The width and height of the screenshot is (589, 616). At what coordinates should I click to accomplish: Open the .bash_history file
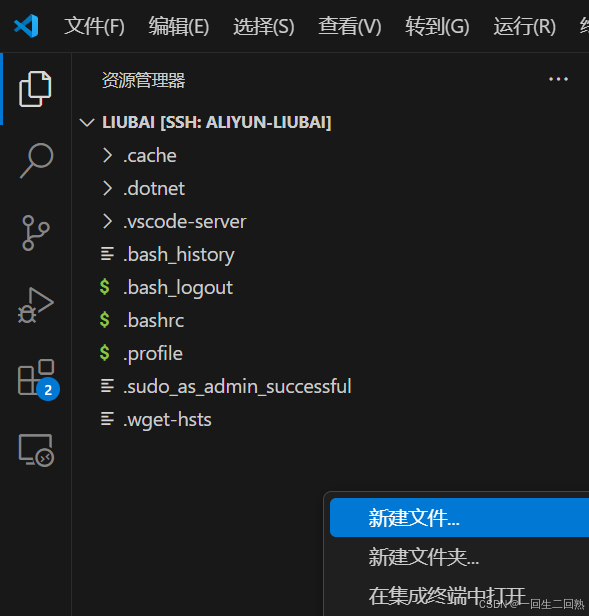pyautogui.click(x=178, y=255)
